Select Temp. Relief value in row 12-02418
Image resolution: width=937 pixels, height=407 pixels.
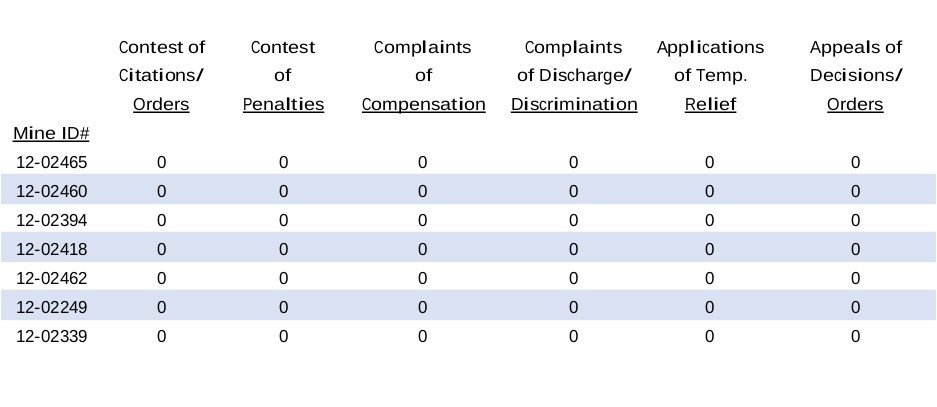[x=710, y=249]
